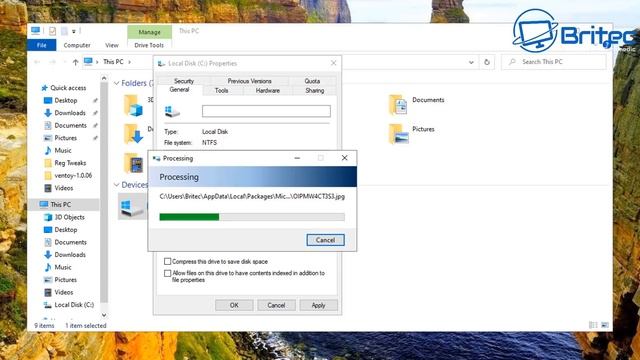The height and width of the screenshot is (360, 640).
Task: Click the drive label text field
Action: point(266,111)
